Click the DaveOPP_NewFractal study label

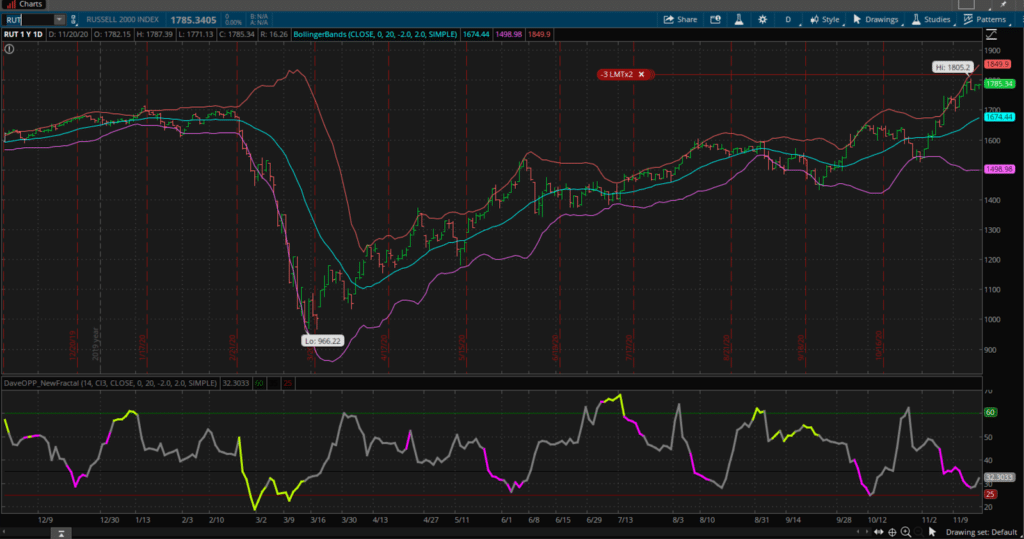tap(110, 383)
